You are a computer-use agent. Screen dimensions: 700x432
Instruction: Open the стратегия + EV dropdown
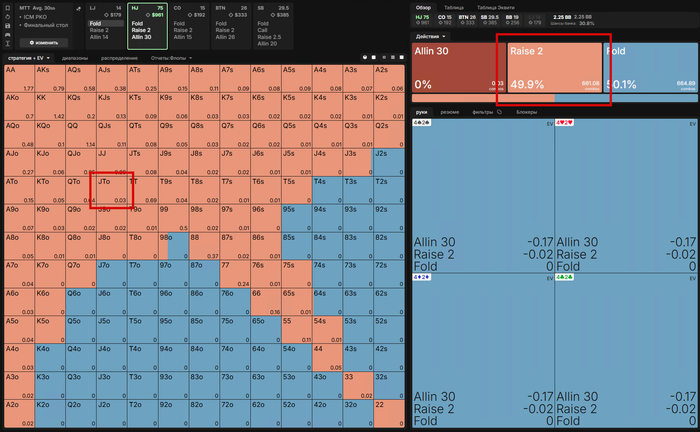[29, 58]
